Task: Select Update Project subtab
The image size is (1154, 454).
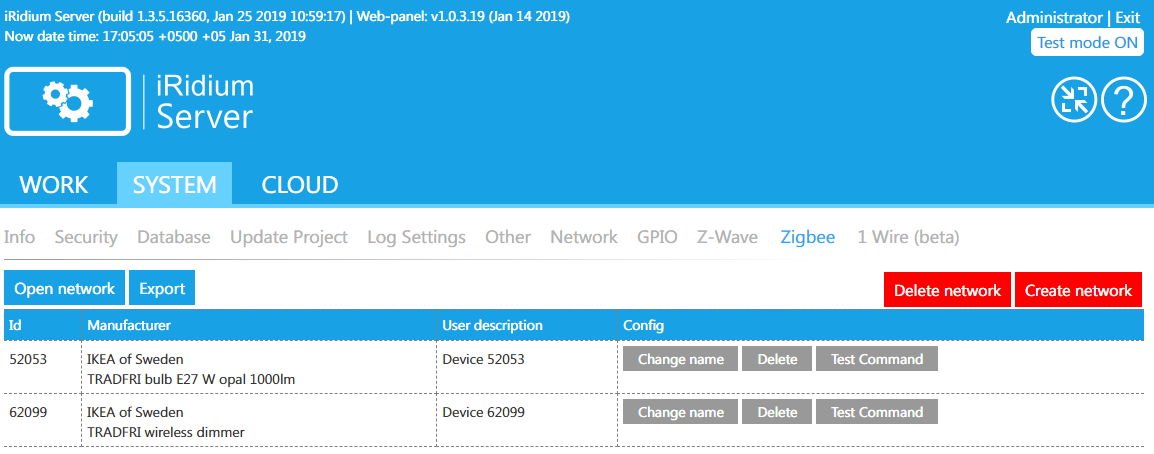Action: tap(288, 237)
